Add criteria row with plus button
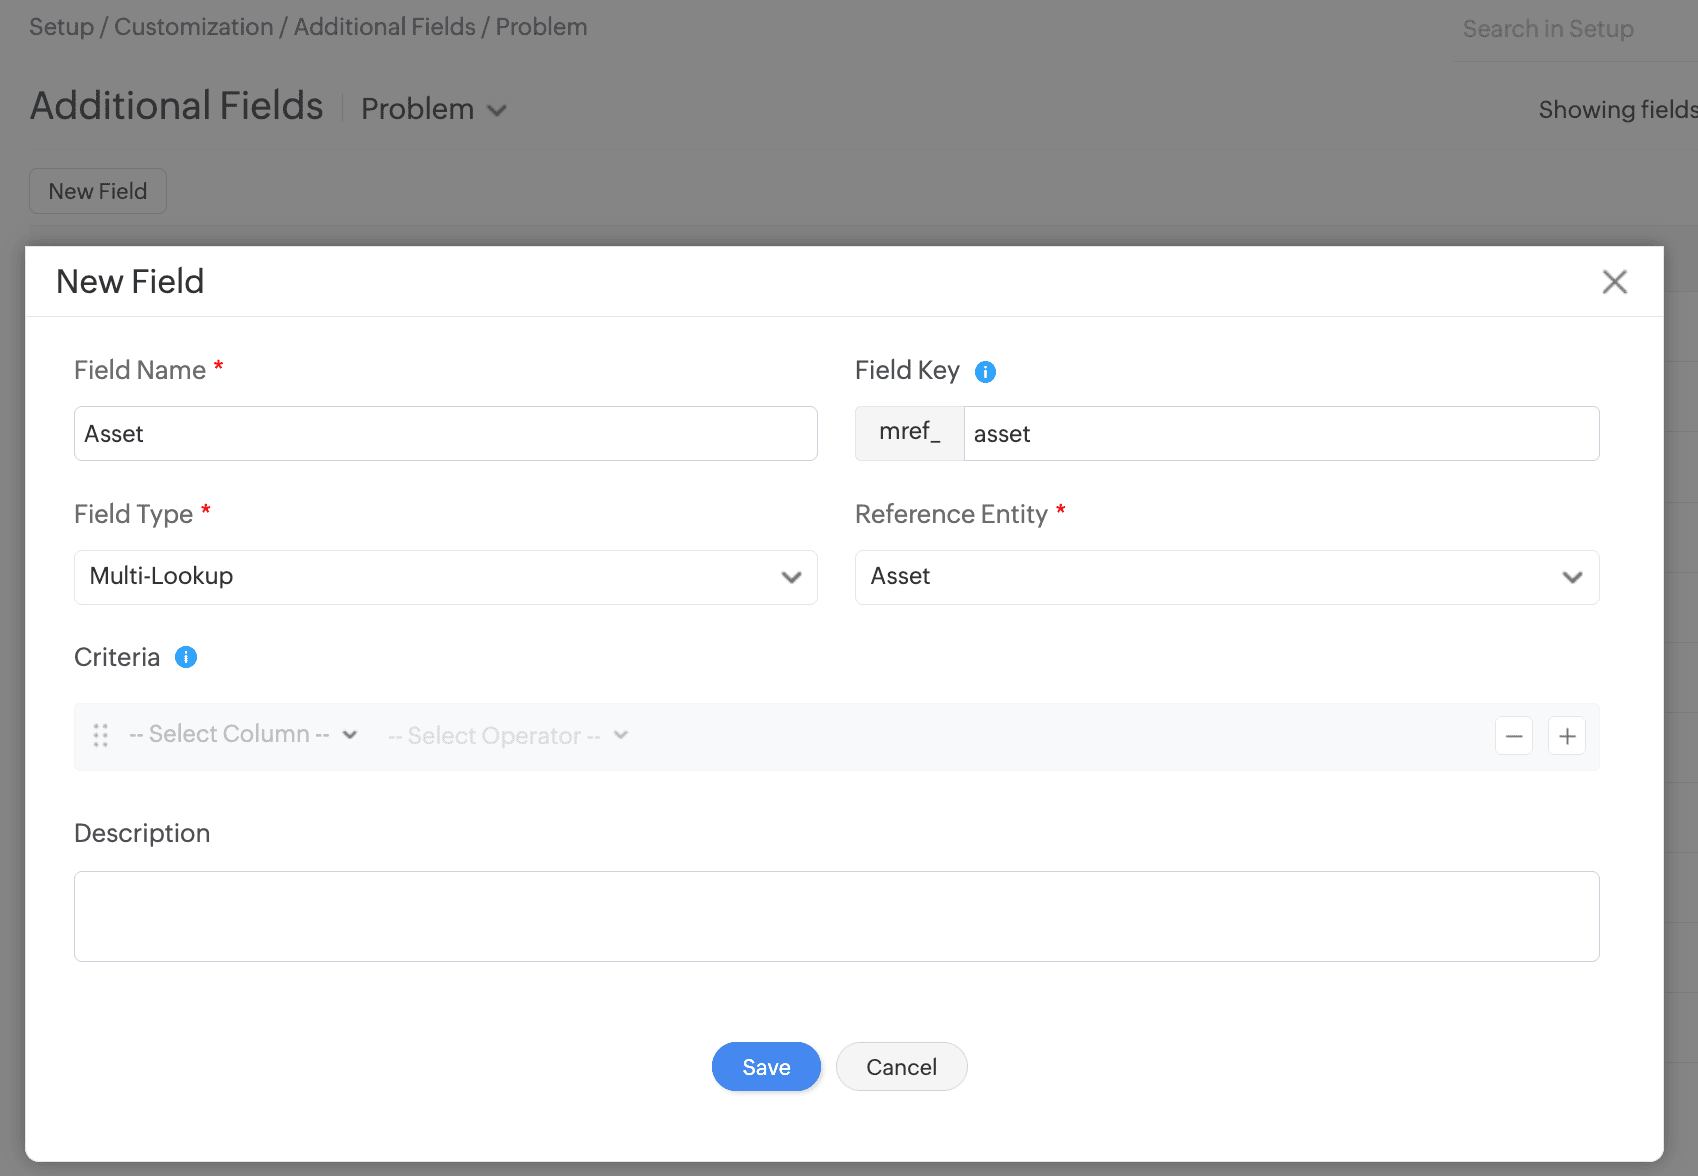The width and height of the screenshot is (1698, 1176). (1567, 737)
